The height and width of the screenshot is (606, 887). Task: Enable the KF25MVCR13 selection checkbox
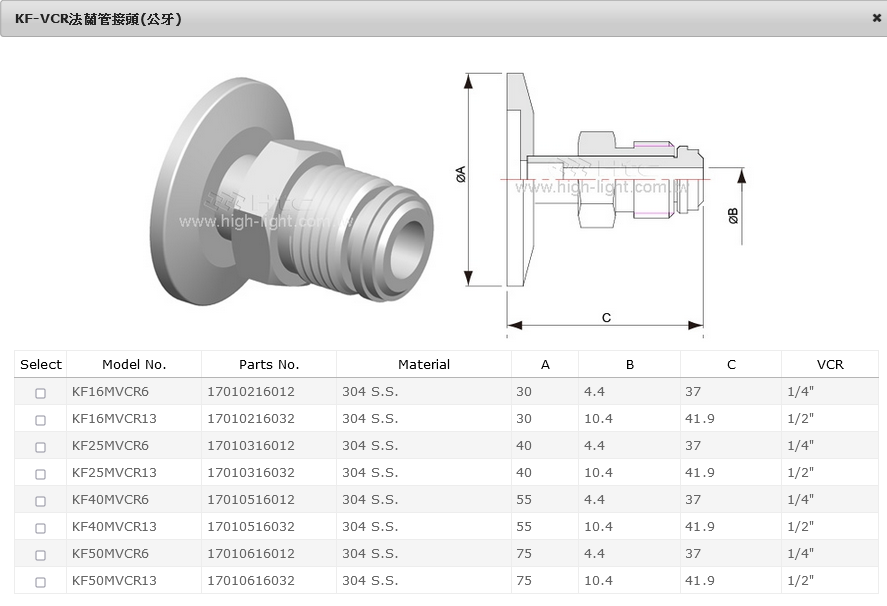[x=40, y=474]
